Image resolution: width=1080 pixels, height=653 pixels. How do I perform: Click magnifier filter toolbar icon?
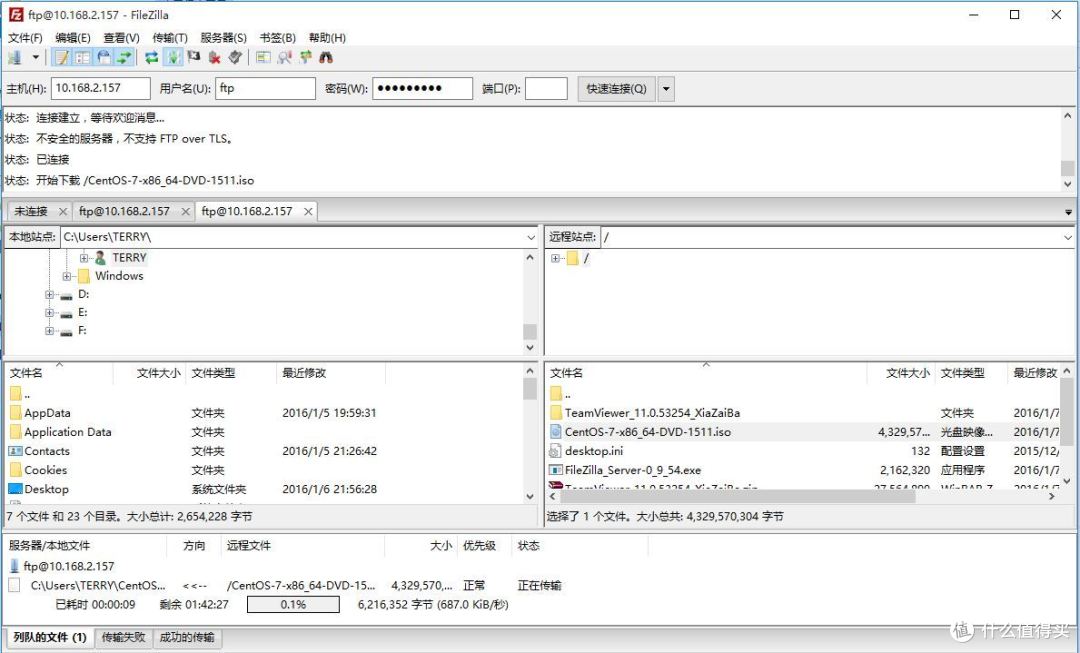coord(284,58)
